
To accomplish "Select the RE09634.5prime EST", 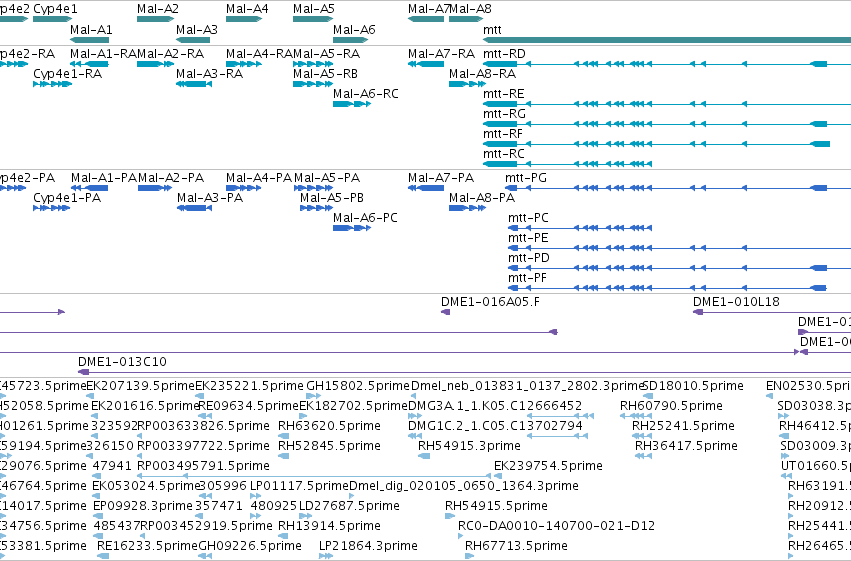I will coord(205,416).
